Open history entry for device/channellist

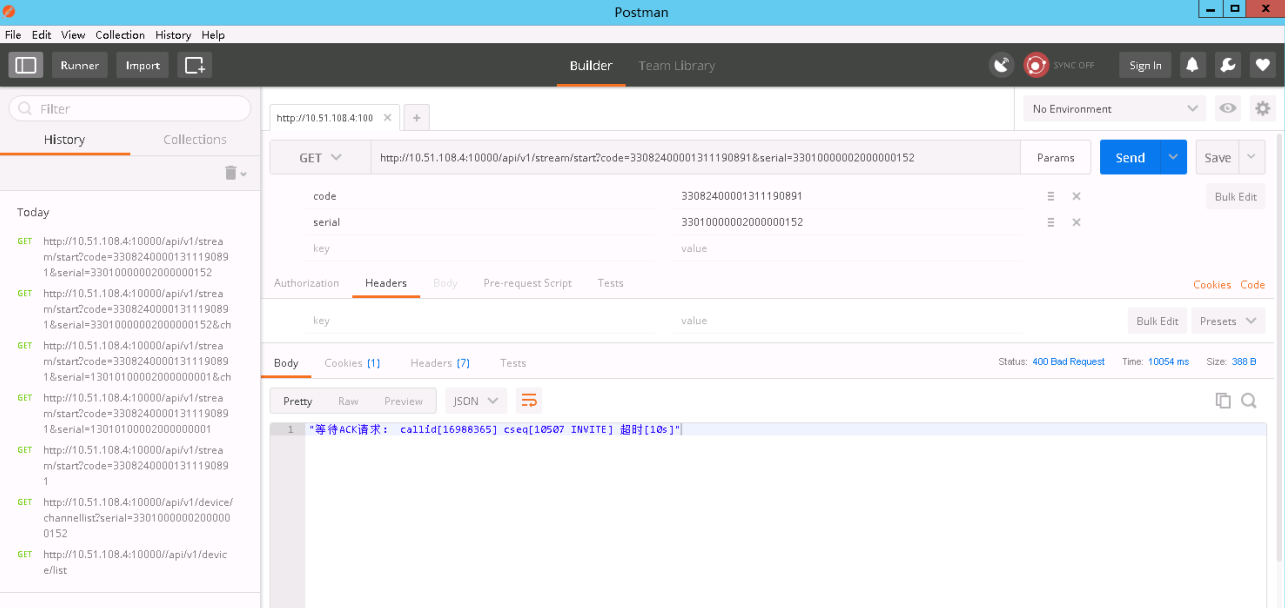pyautogui.click(x=137, y=518)
